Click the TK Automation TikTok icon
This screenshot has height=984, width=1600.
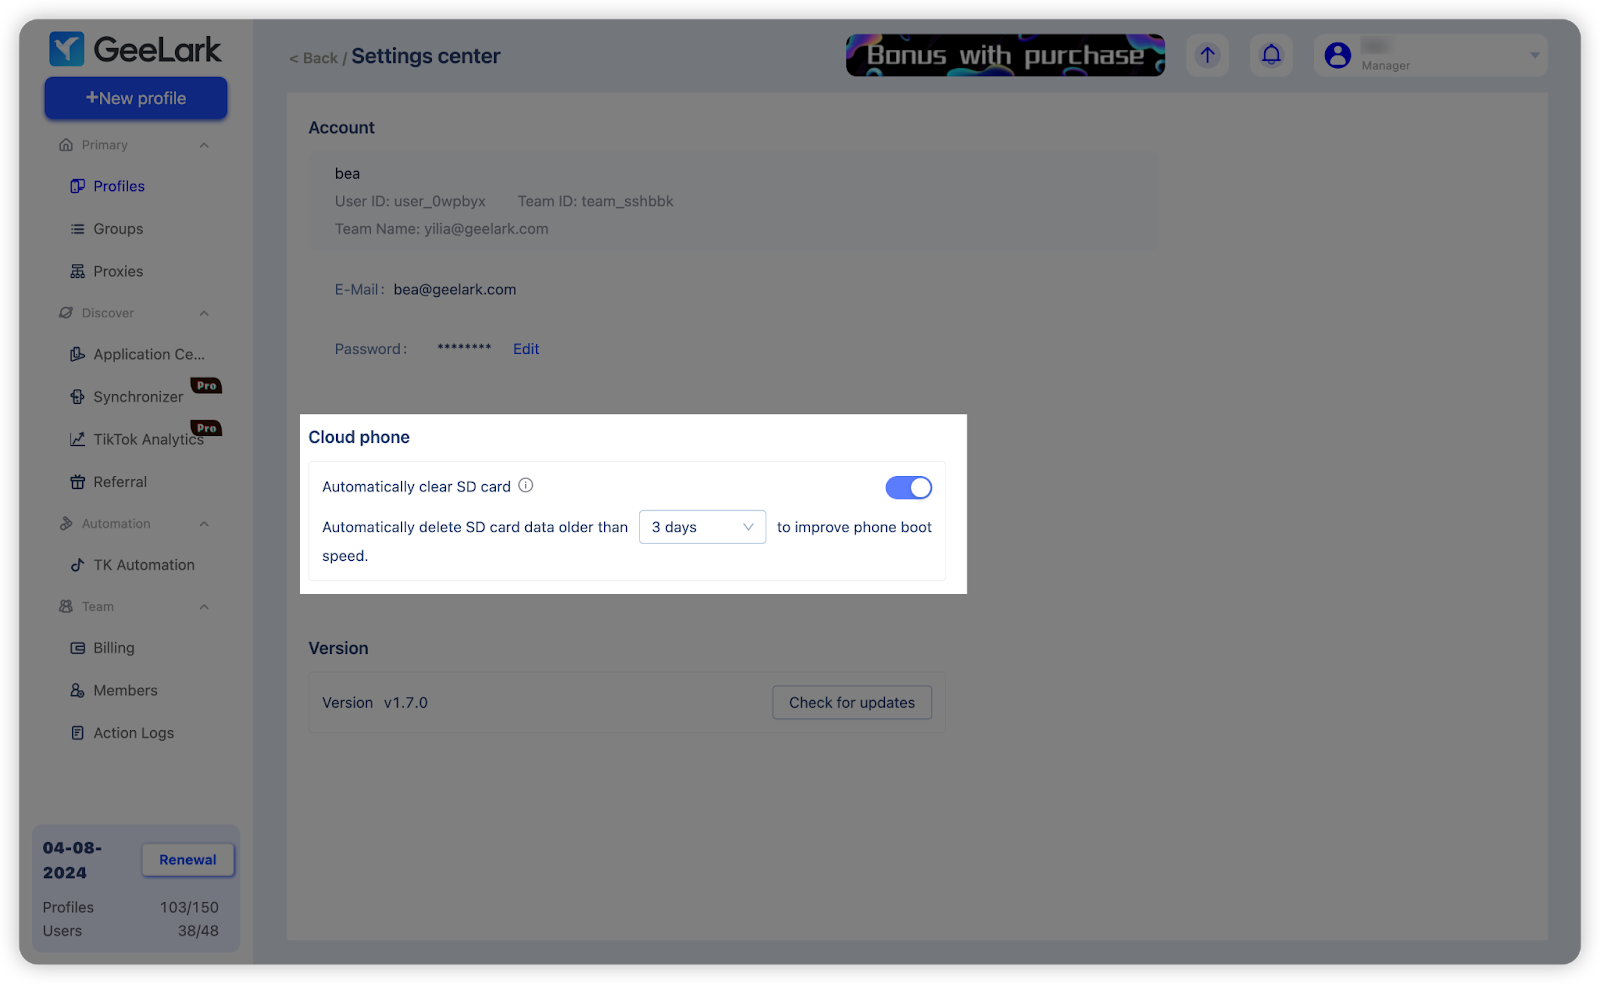pyautogui.click(x=77, y=565)
